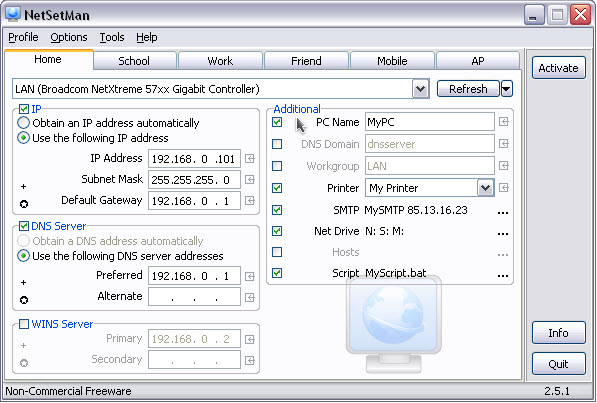Click the Alternate DNS input field

tap(194, 297)
